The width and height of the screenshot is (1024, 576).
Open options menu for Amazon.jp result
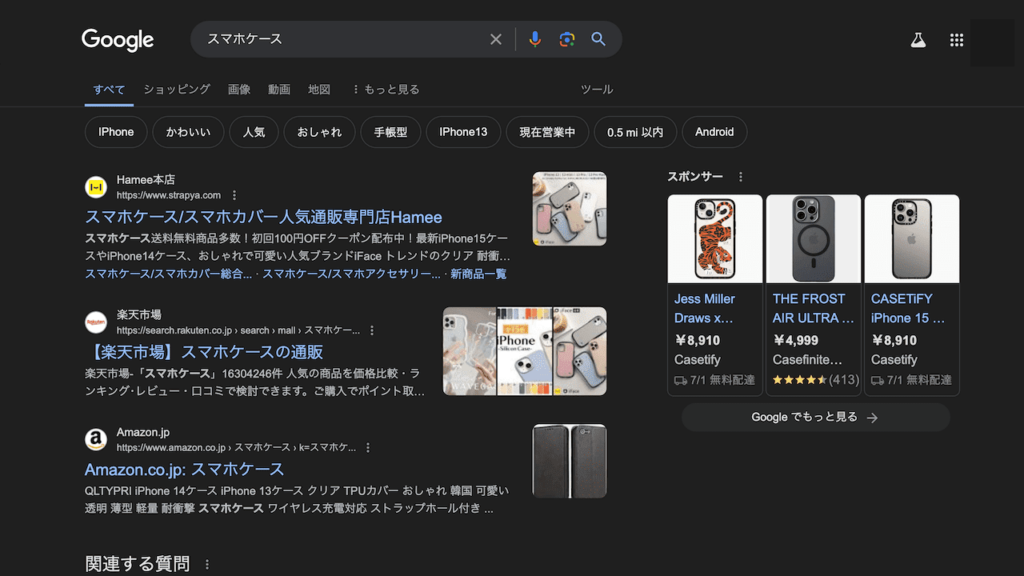[x=368, y=448]
